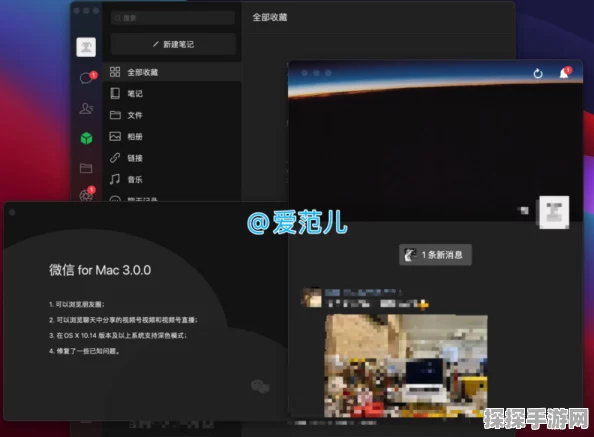Click the 全部收藏 header title
This screenshot has height=437, width=594.
(270, 17)
